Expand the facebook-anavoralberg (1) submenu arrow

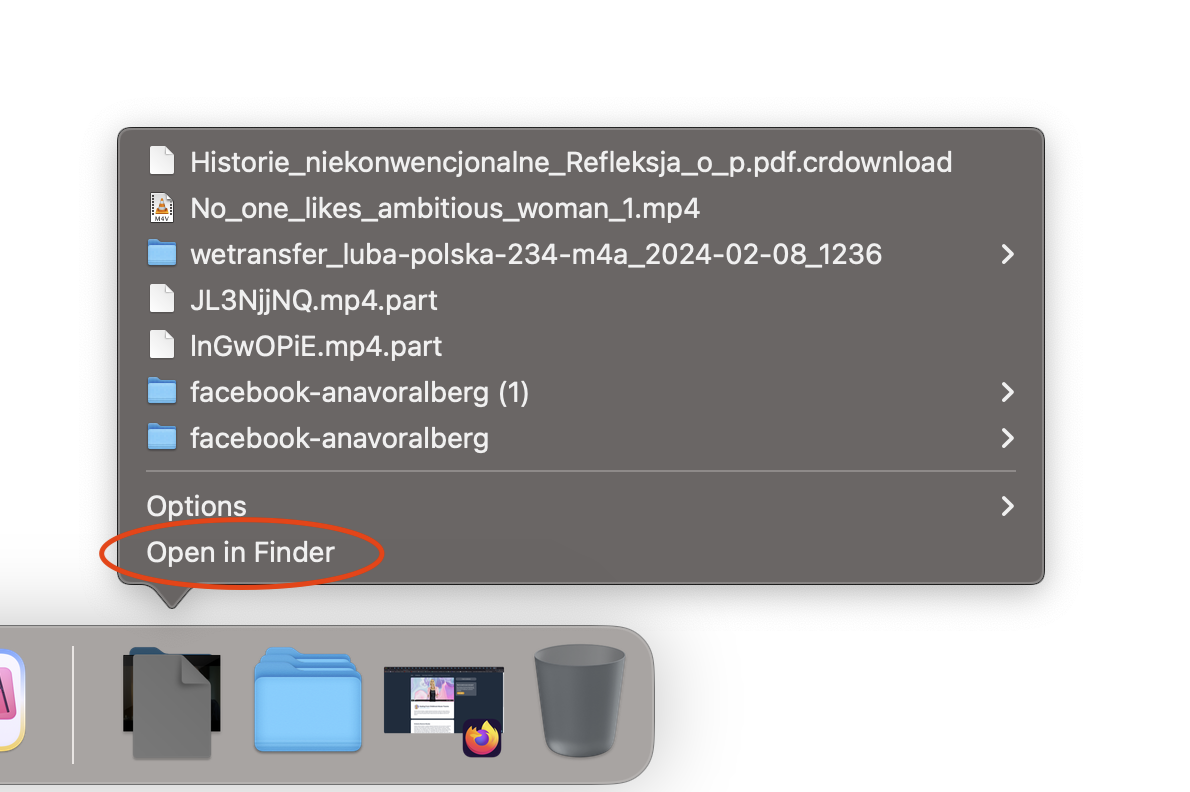click(x=1007, y=392)
